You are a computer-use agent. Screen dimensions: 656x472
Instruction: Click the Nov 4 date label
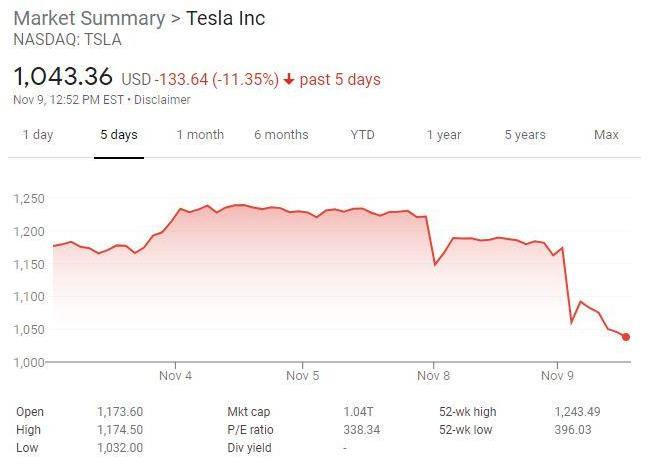(175, 377)
